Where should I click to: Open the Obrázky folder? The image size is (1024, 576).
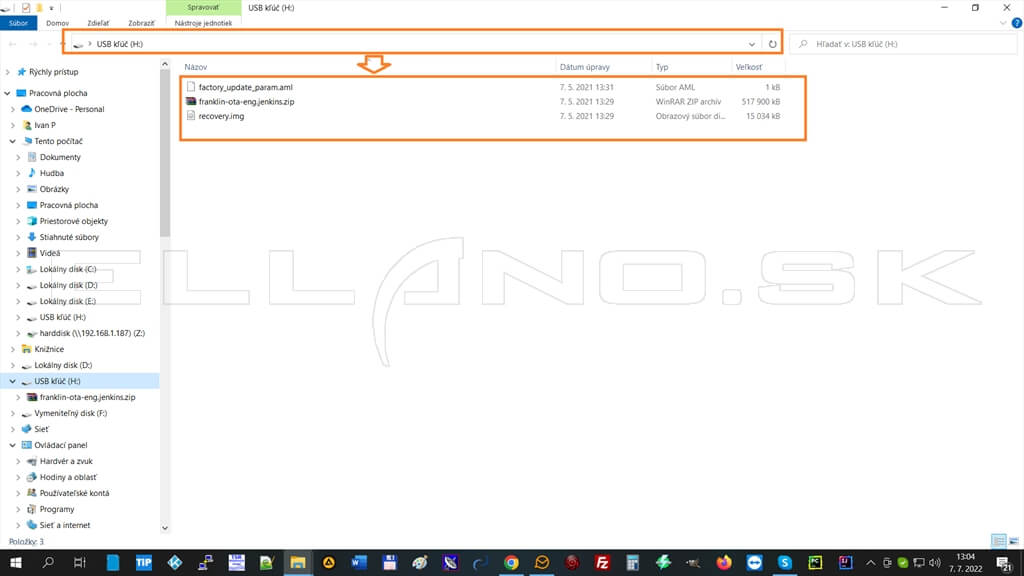point(54,189)
